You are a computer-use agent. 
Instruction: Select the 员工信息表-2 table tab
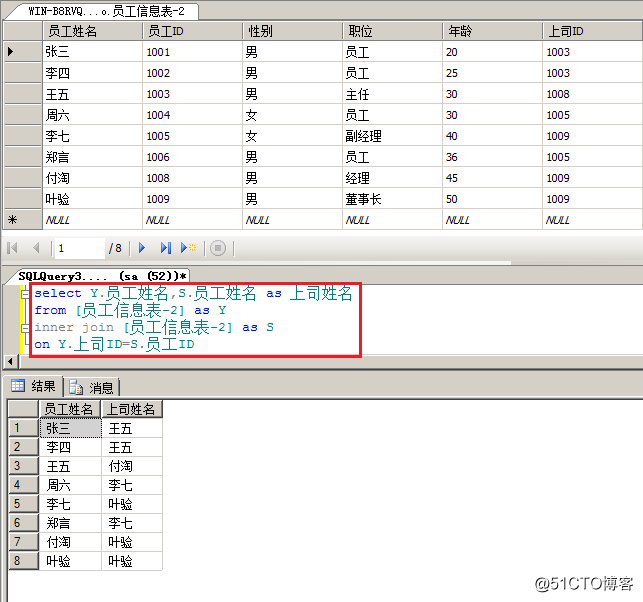pos(106,11)
